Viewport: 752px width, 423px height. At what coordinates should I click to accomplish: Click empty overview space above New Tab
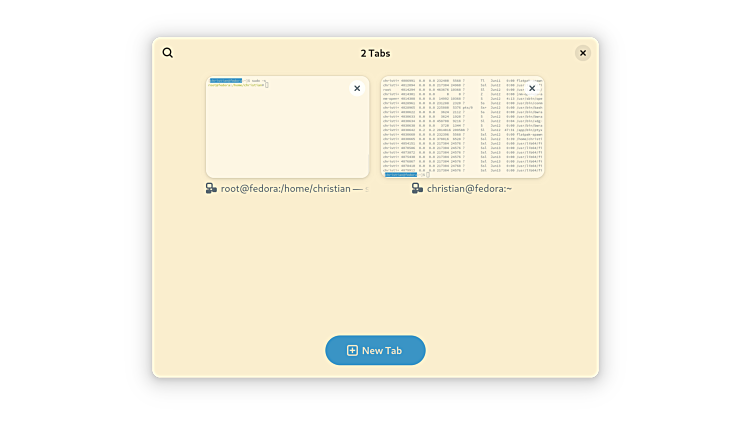pos(375,270)
